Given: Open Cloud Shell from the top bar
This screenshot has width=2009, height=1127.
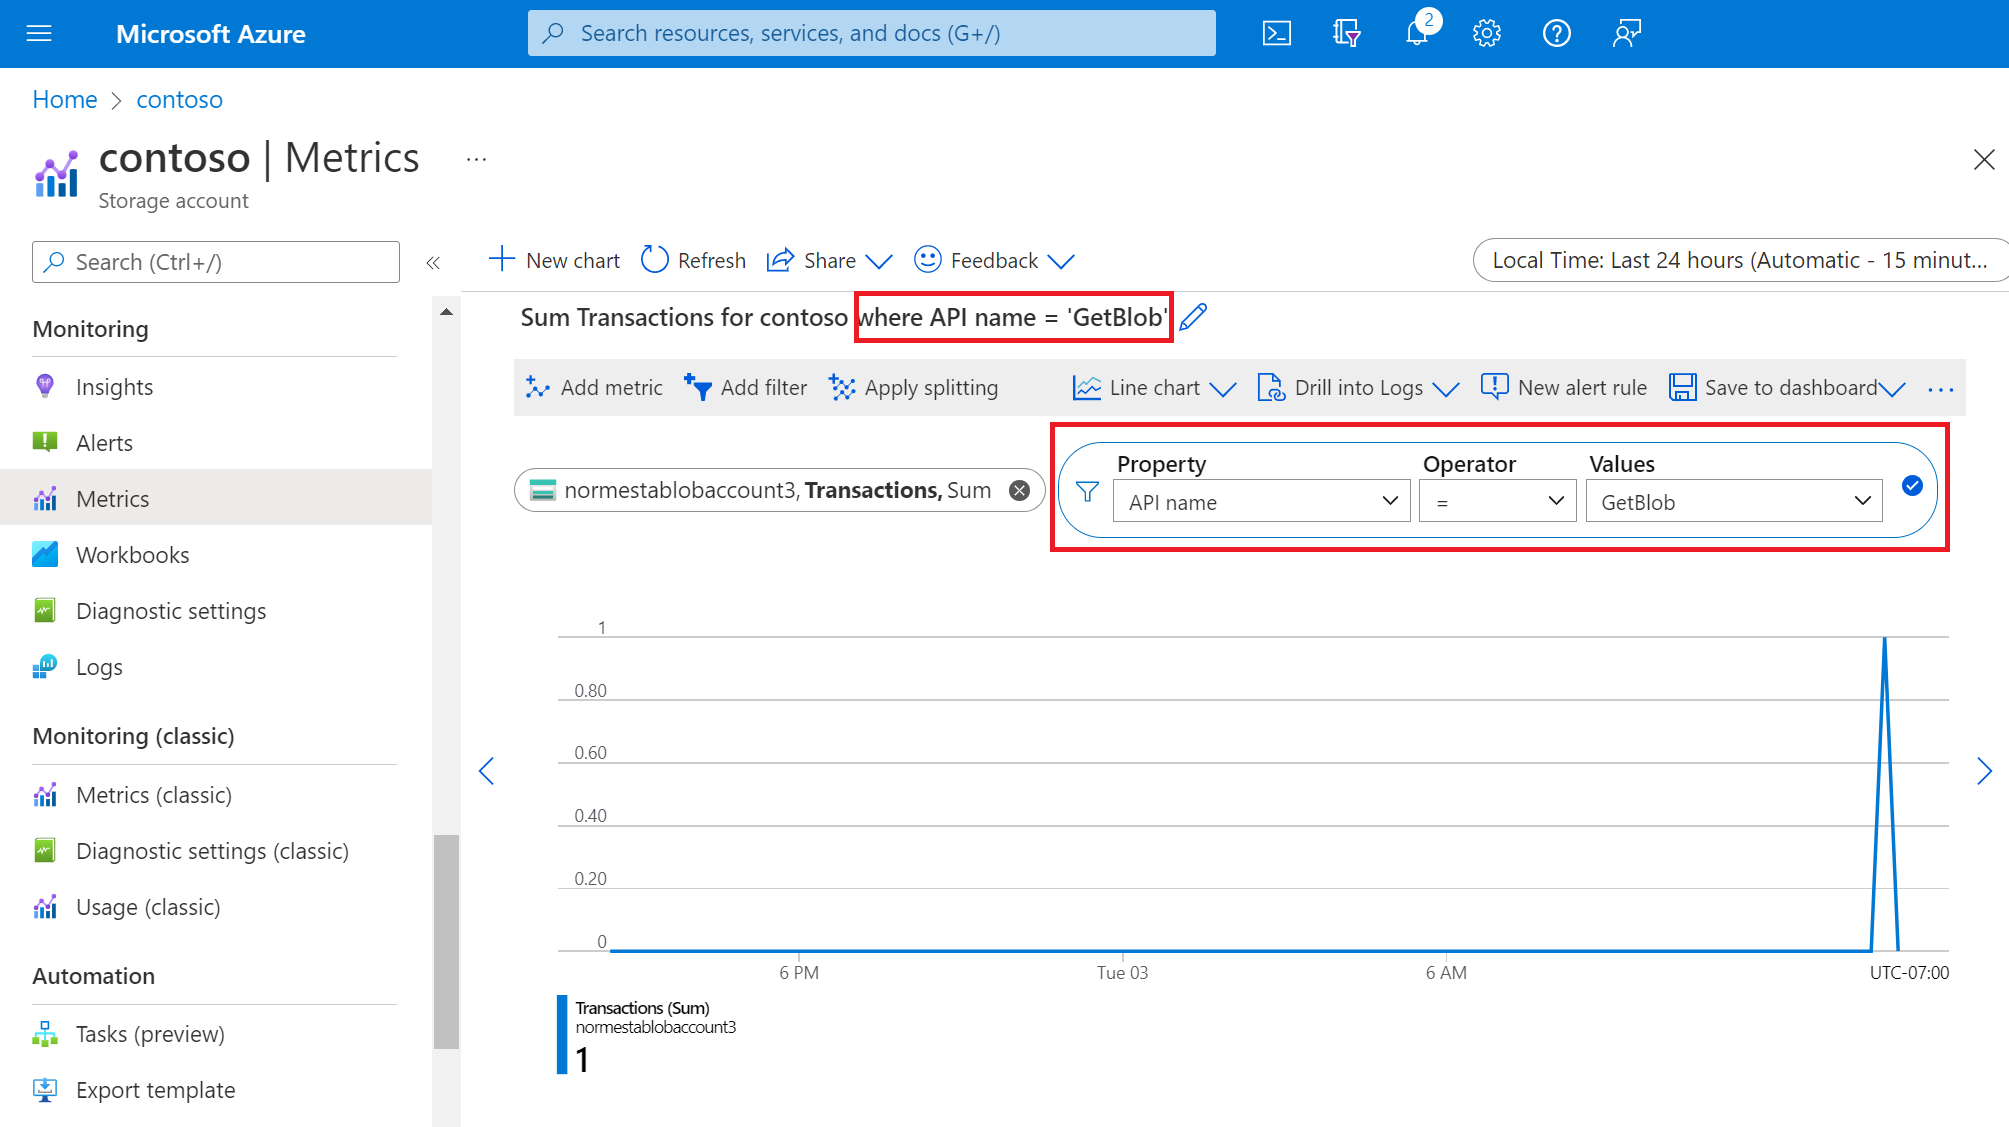Looking at the screenshot, I should pyautogui.click(x=1277, y=34).
